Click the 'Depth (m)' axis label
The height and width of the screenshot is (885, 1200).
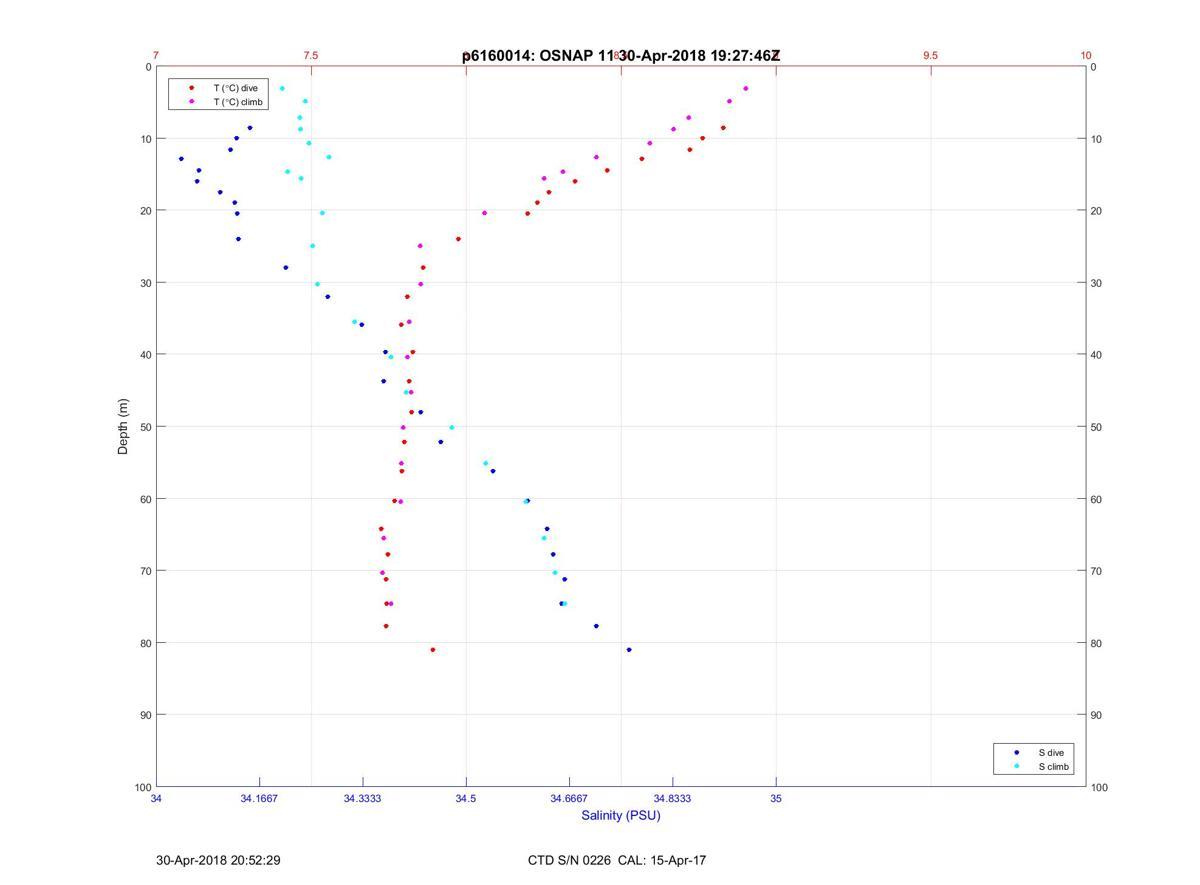click(124, 427)
